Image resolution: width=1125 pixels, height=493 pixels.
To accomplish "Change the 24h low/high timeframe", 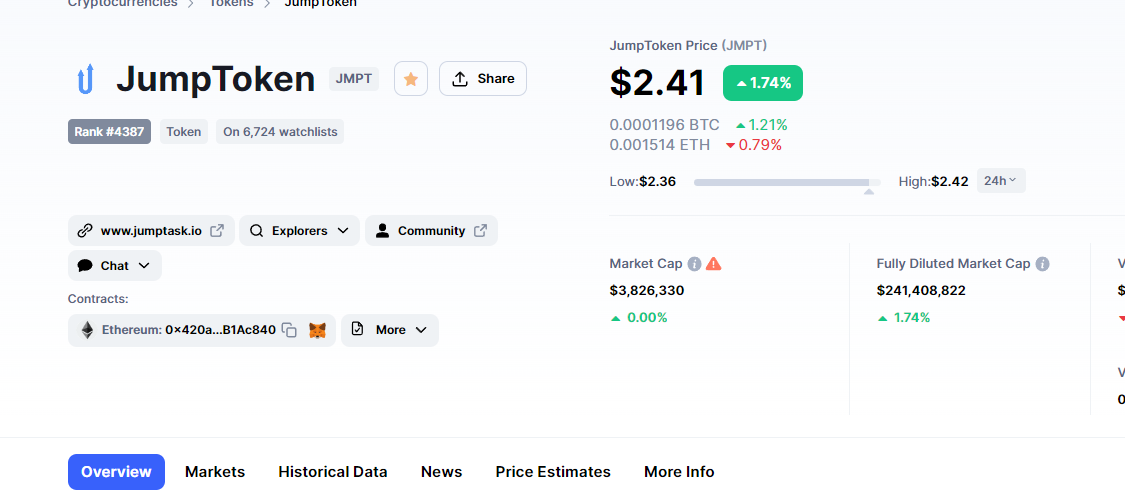I will click(1000, 181).
